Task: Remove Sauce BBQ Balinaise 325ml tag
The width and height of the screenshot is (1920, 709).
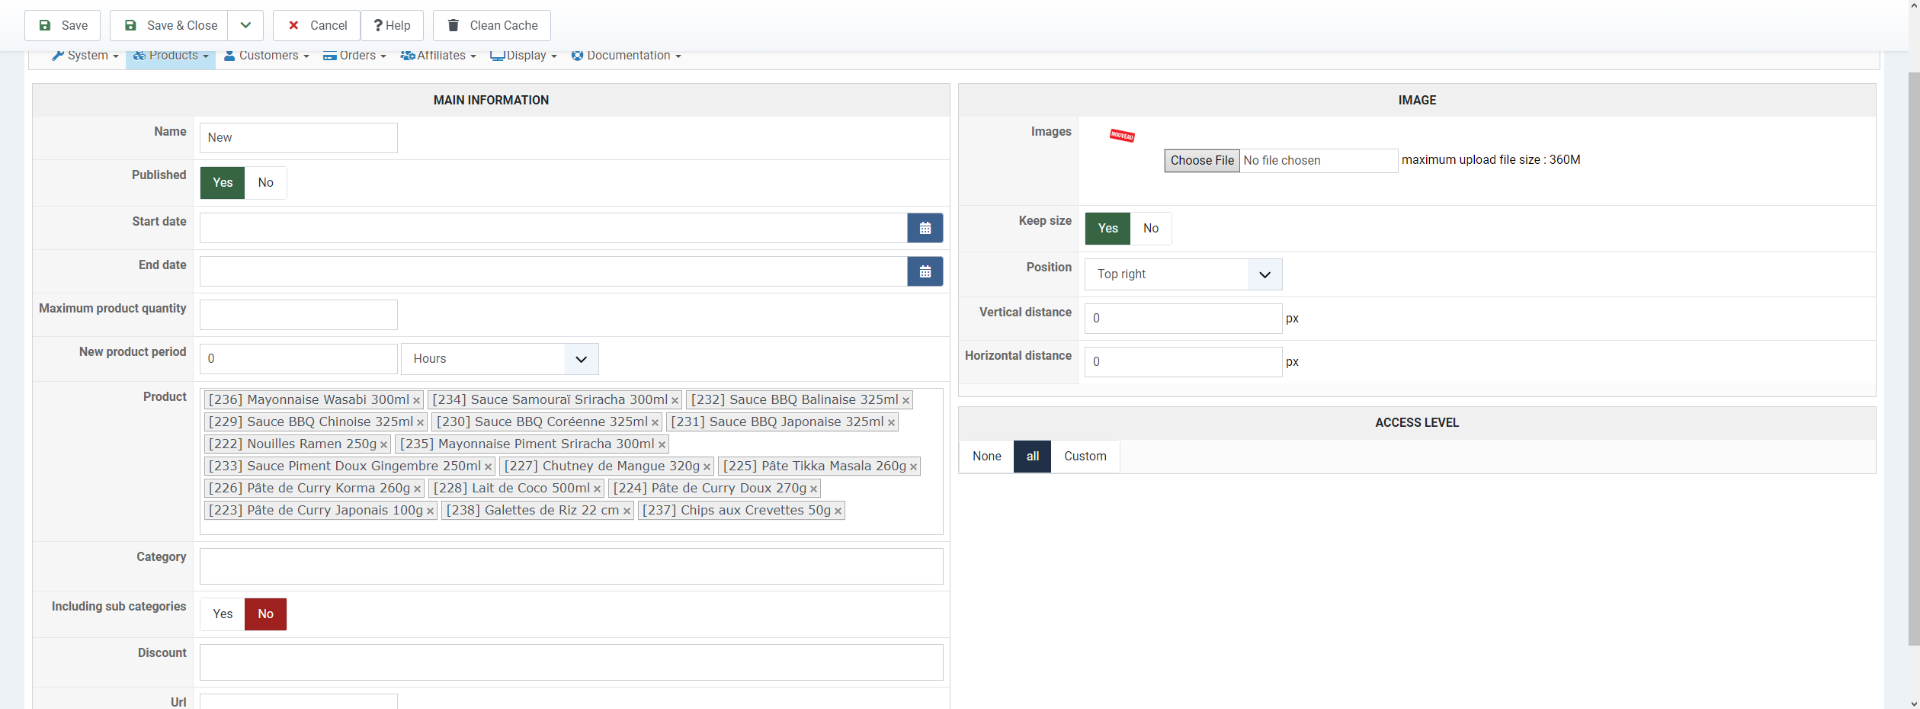Action: 906,400
